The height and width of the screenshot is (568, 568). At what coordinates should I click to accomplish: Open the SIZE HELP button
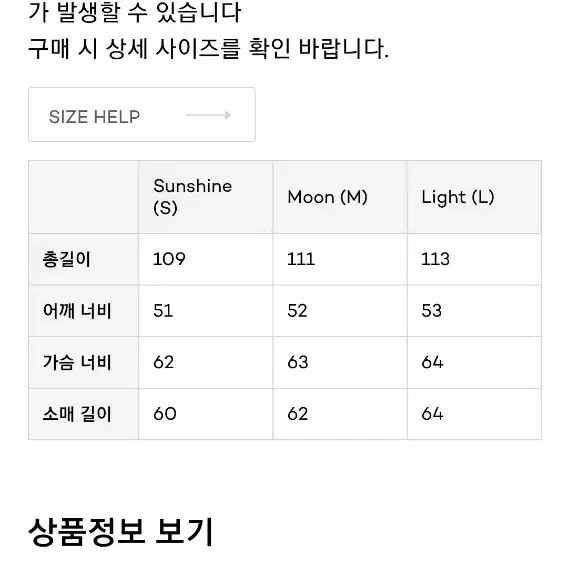[142, 114]
